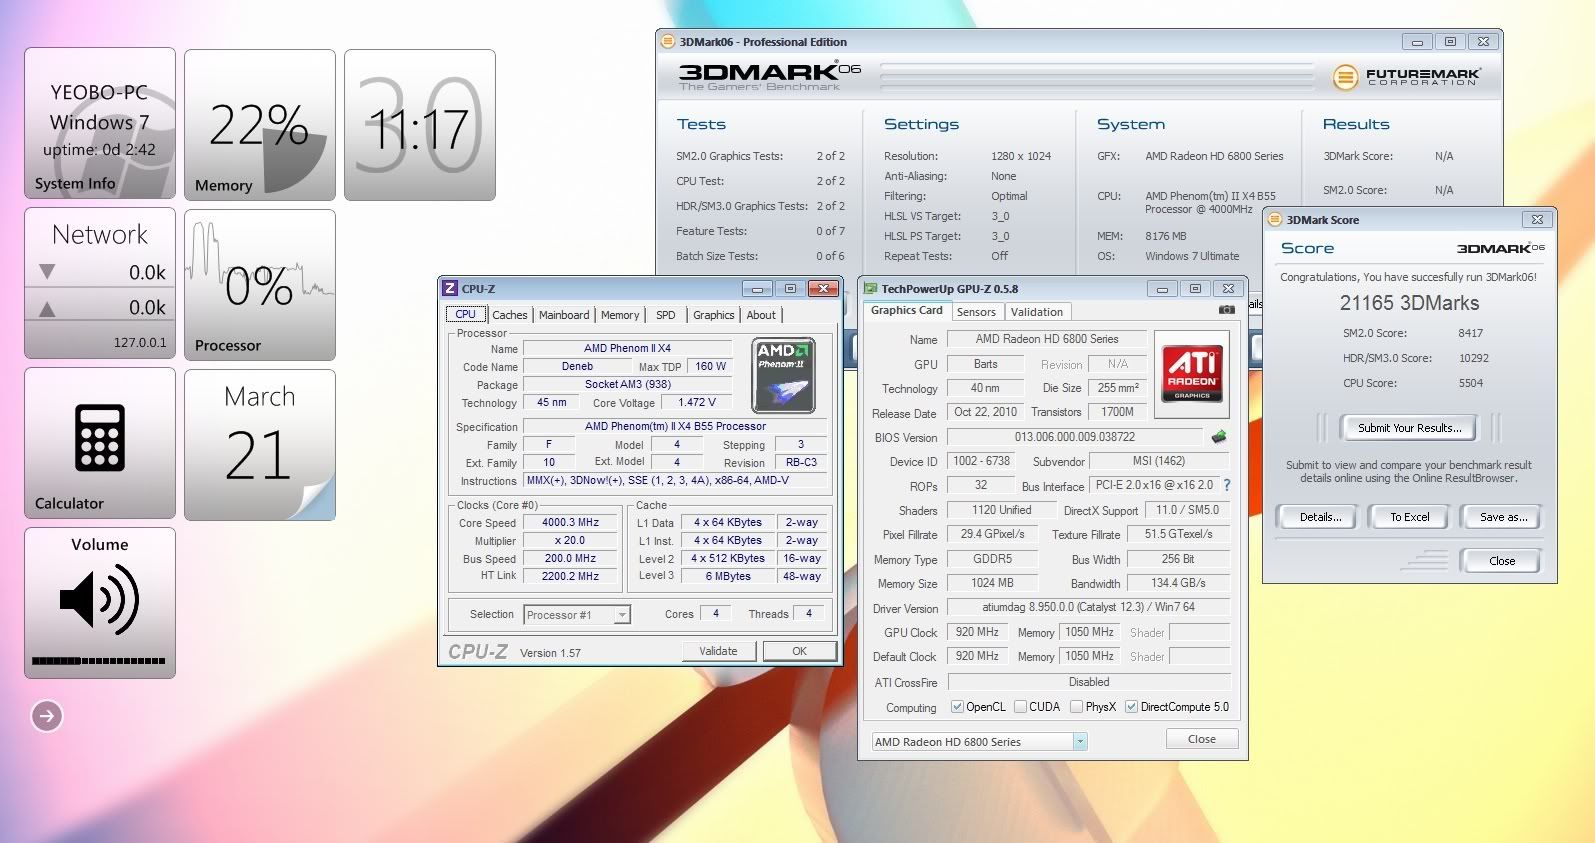Click the Tests heading in 3DMark06
Image resolution: width=1595 pixels, height=843 pixels.
click(x=701, y=124)
